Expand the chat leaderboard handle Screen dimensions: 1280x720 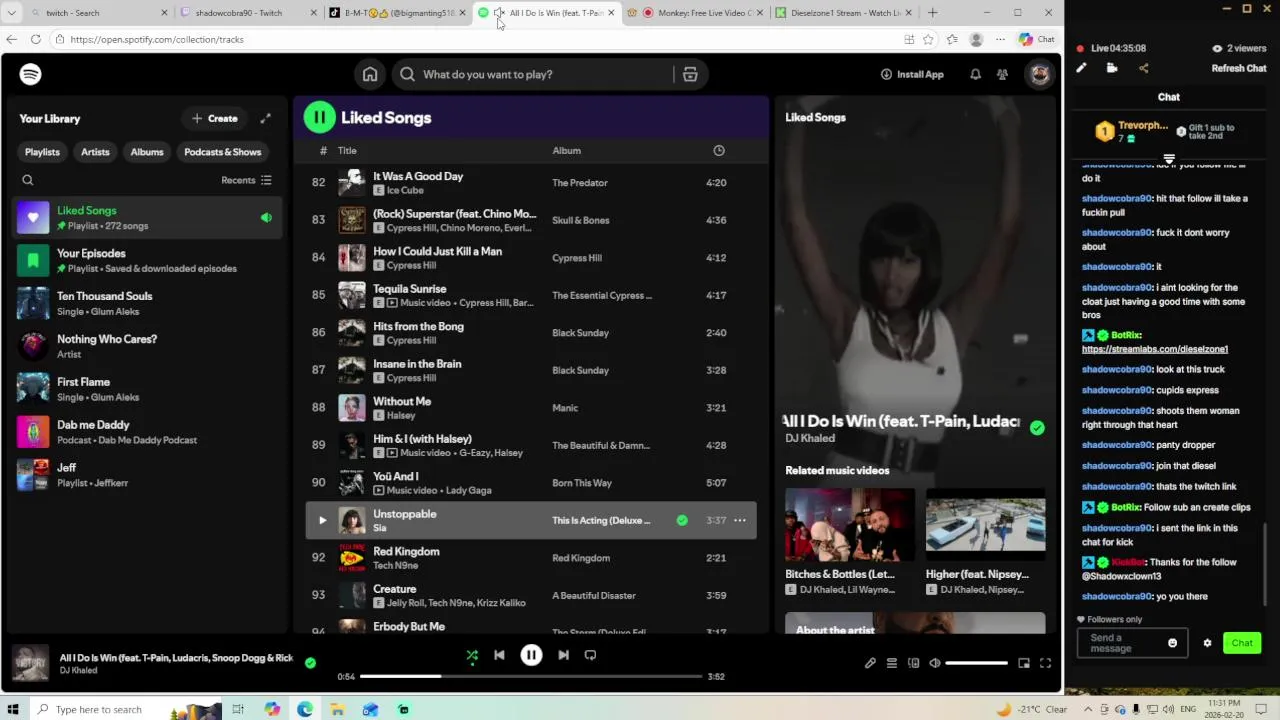click(1169, 159)
